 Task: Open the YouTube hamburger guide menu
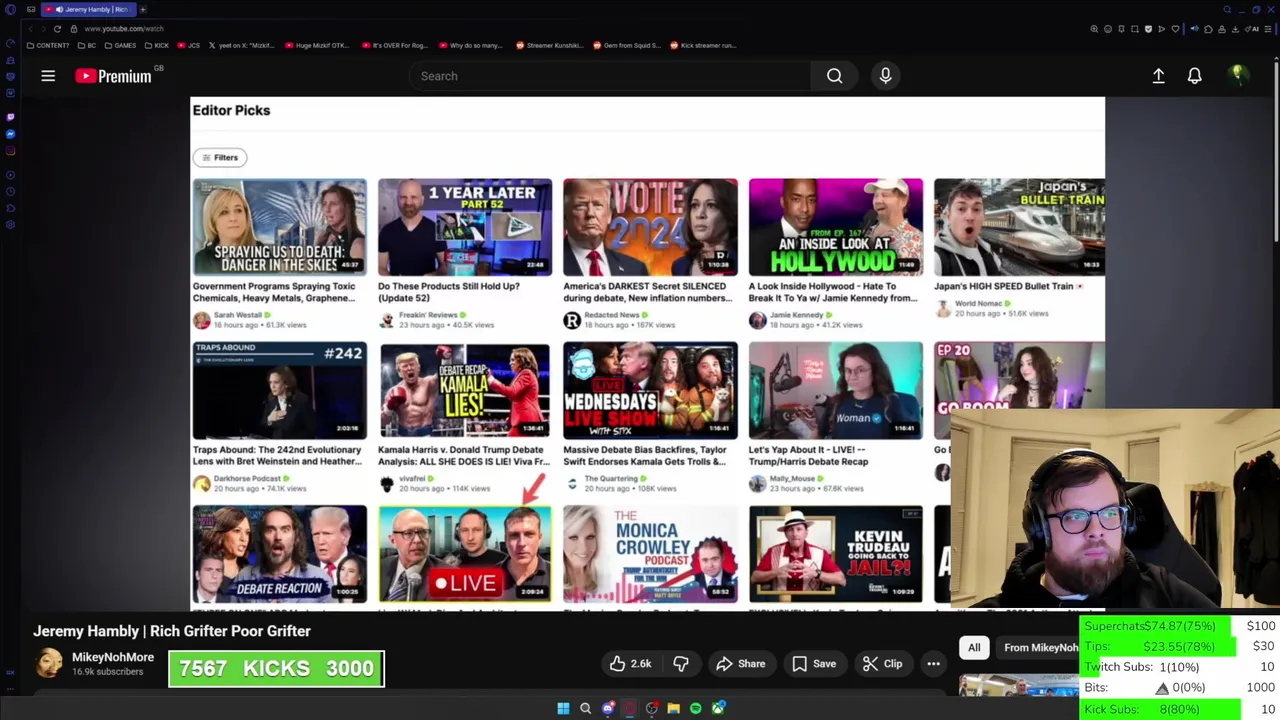48,76
